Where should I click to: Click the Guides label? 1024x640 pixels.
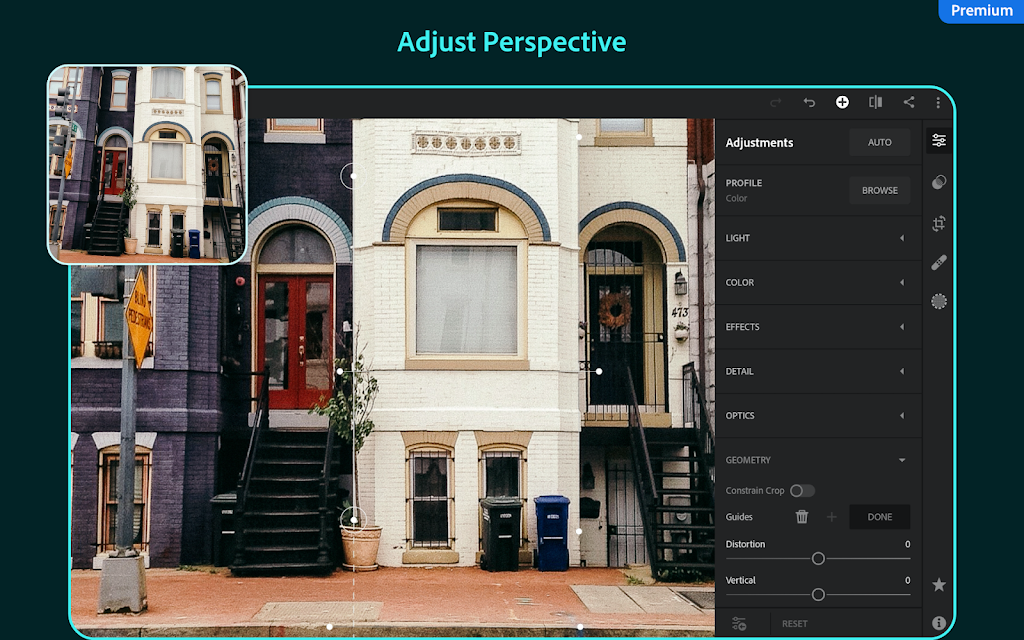pyautogui.click(x=739, y=517)
